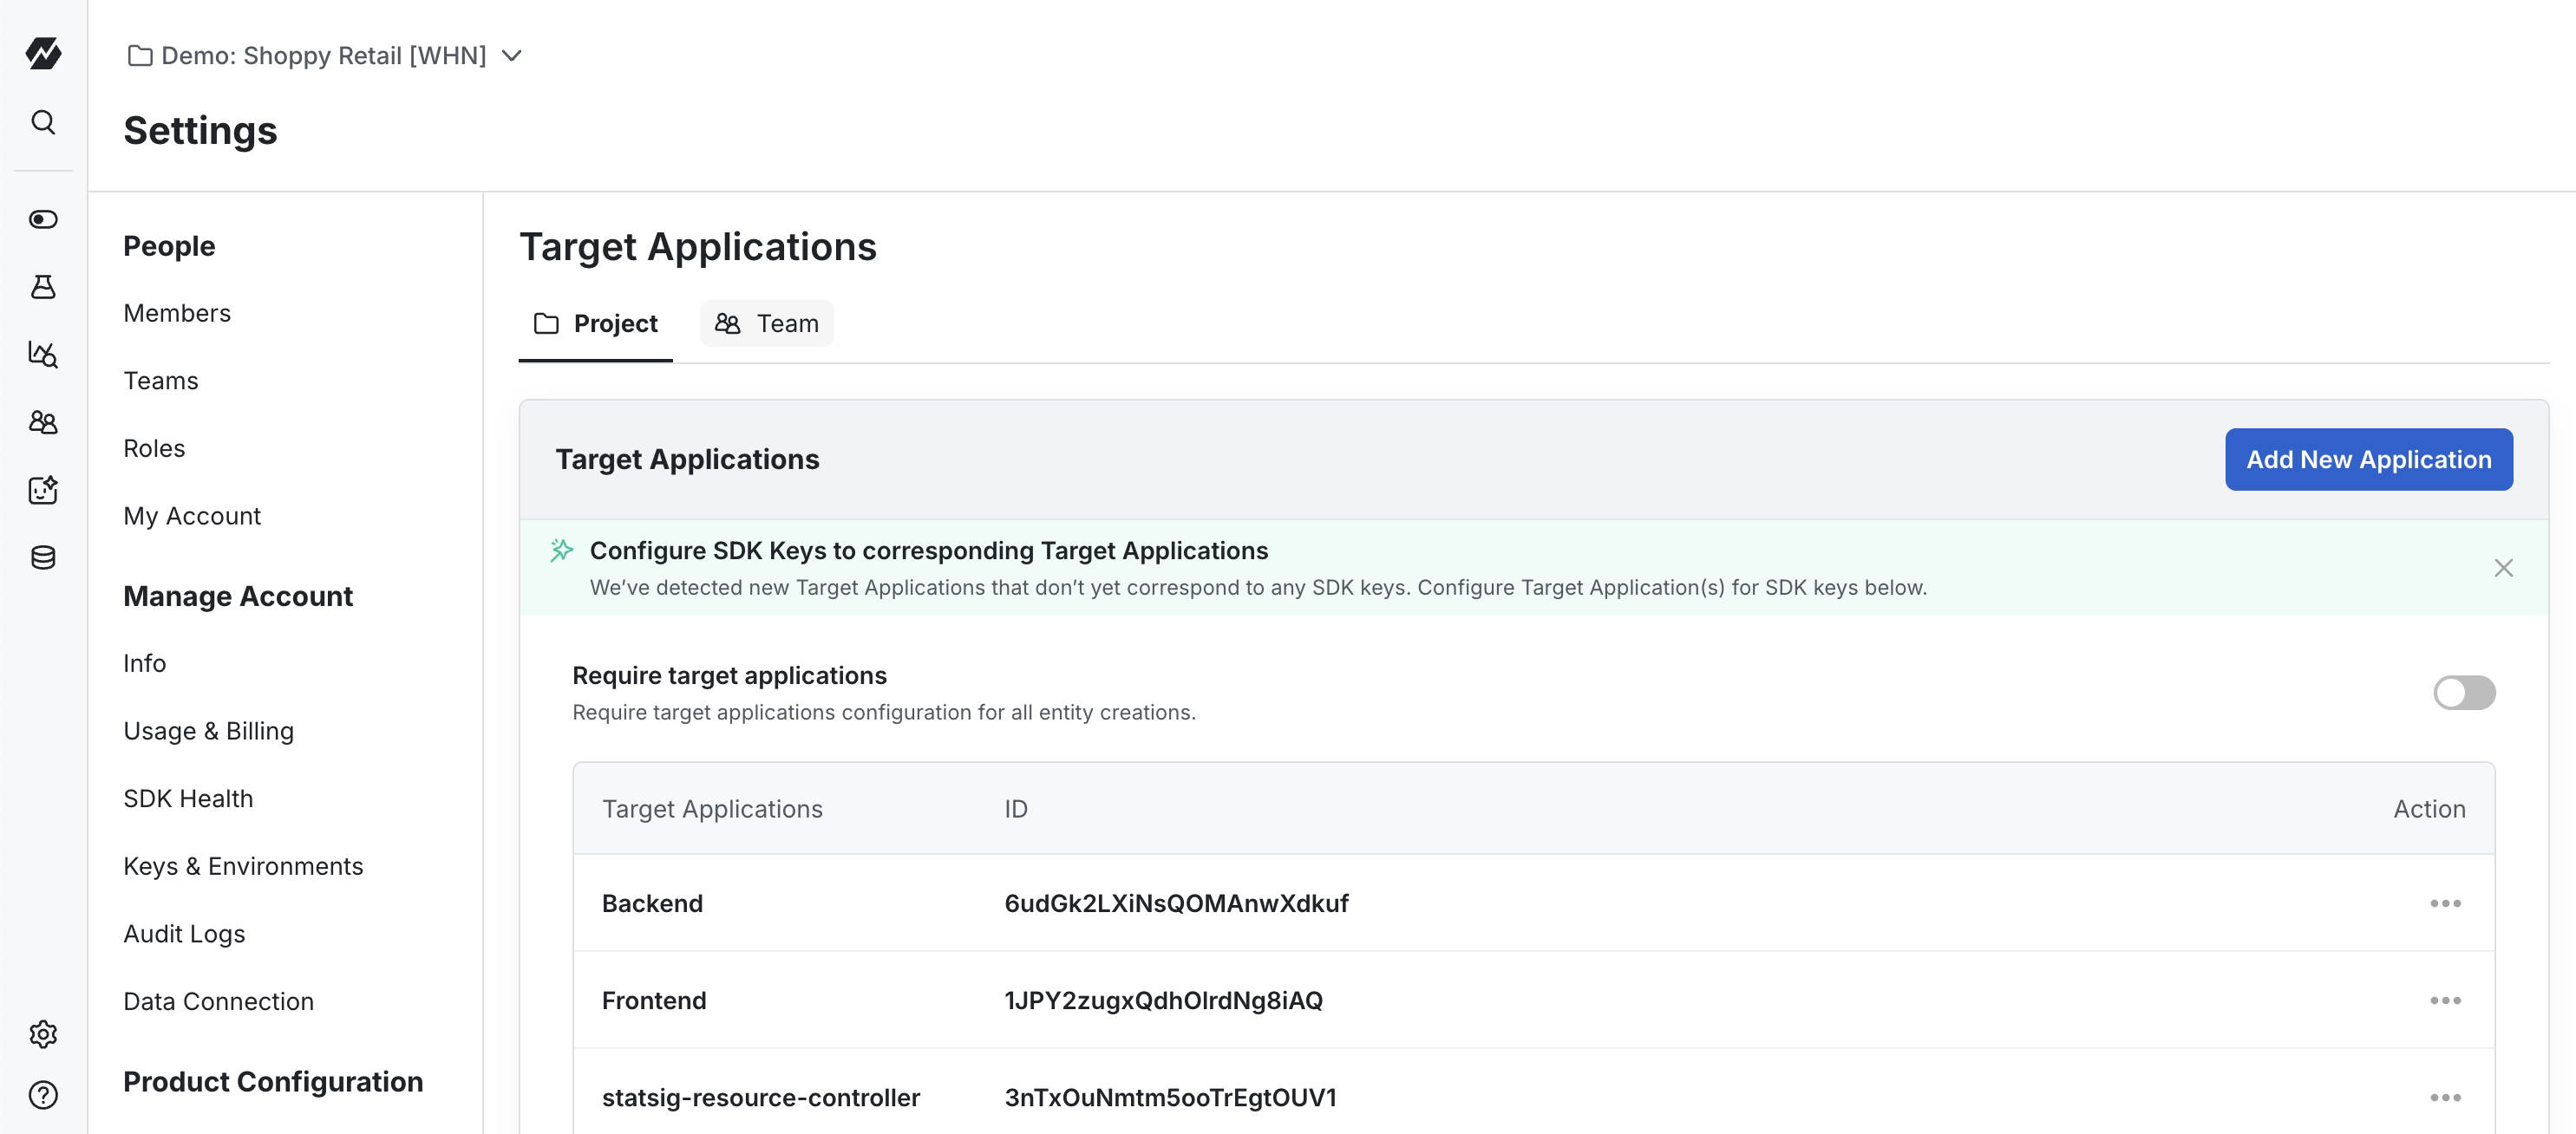The width and height of the screenshot is (2576, 1134).
Task: Open Analytics chart icon in sidebar
Action: pyautogui.click(x=43, y=354)
